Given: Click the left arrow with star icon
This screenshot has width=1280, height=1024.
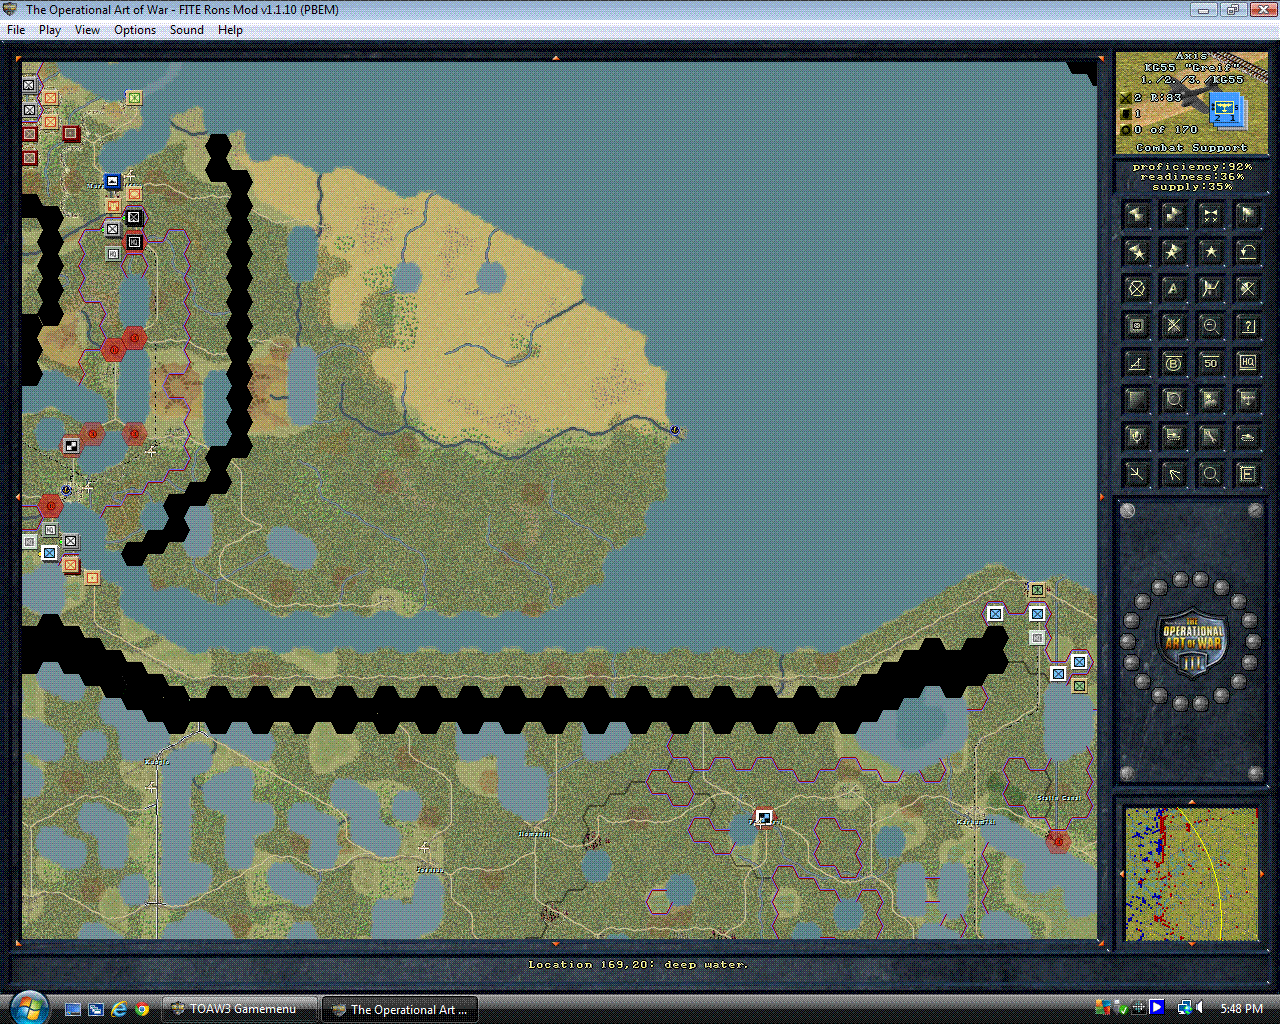Looking at the screenshot, I should (1137, 251).
